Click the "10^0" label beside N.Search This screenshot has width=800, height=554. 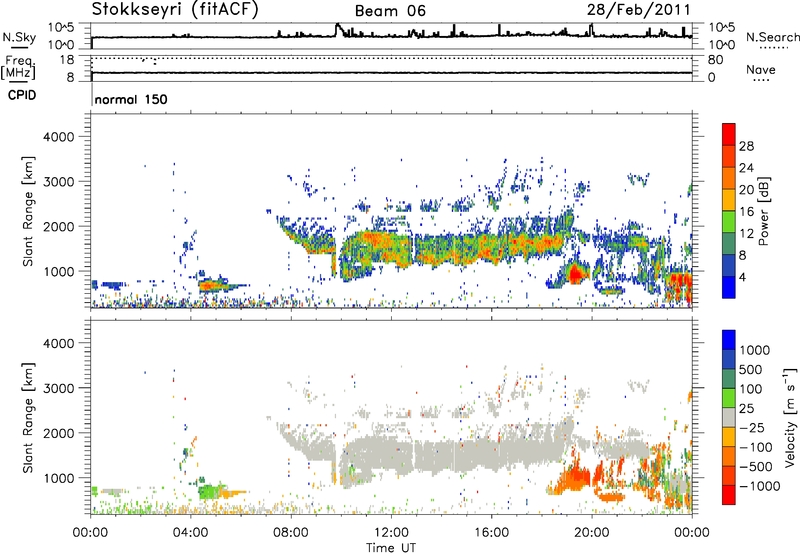(722, 45)
